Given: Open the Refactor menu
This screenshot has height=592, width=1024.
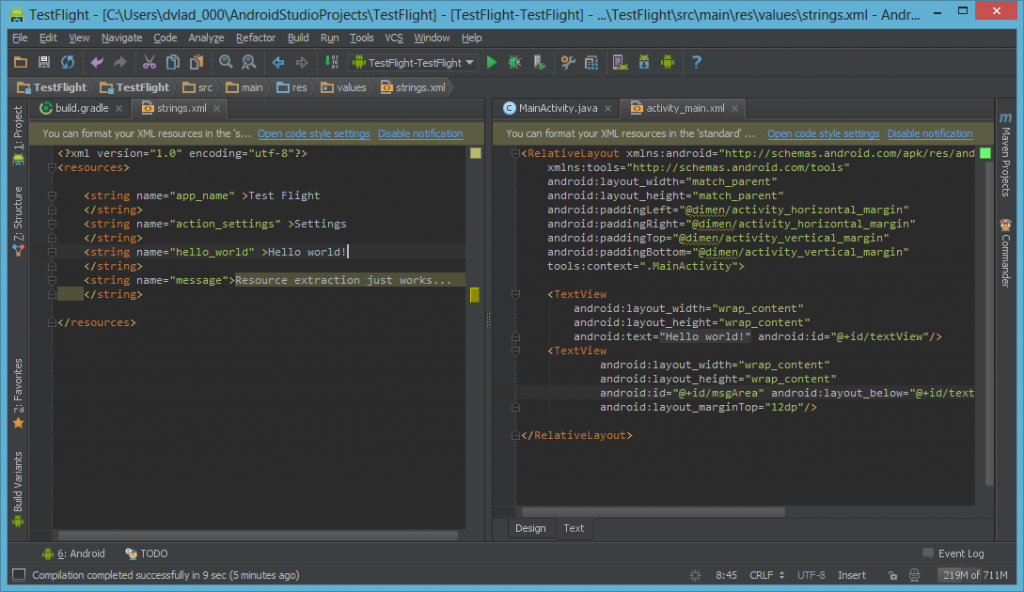Looking at the screenshot, I should tap(255, 38).
